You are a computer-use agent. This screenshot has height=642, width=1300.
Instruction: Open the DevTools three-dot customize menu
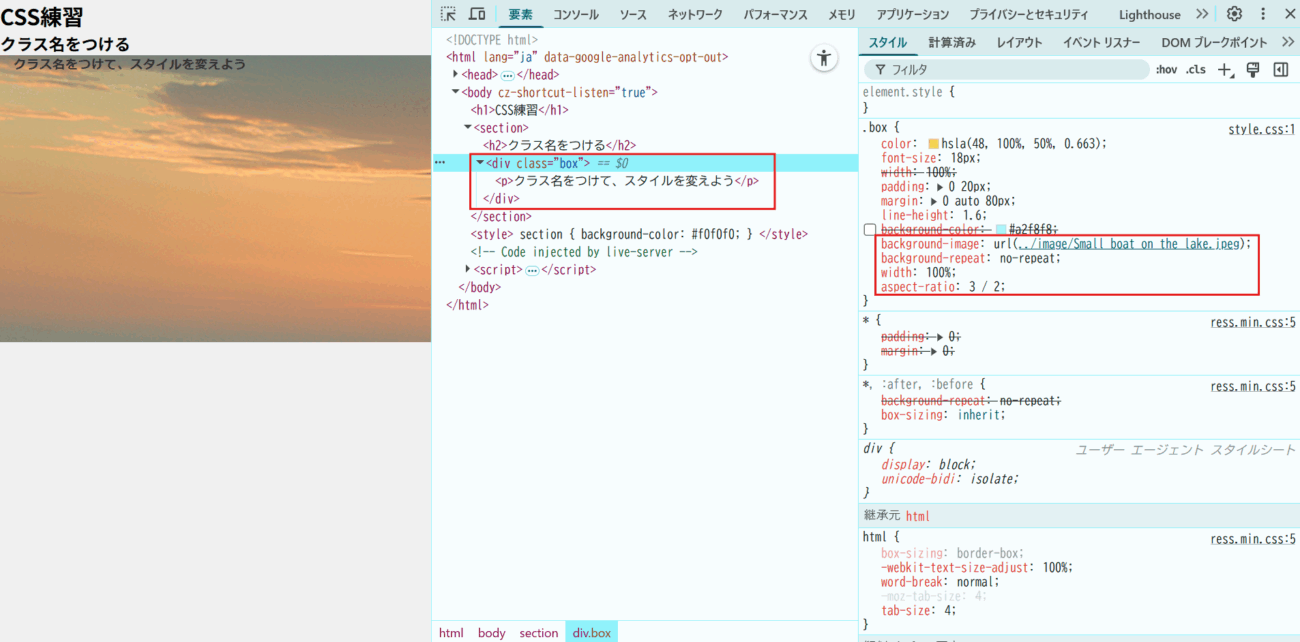(x=1262, y=14)
